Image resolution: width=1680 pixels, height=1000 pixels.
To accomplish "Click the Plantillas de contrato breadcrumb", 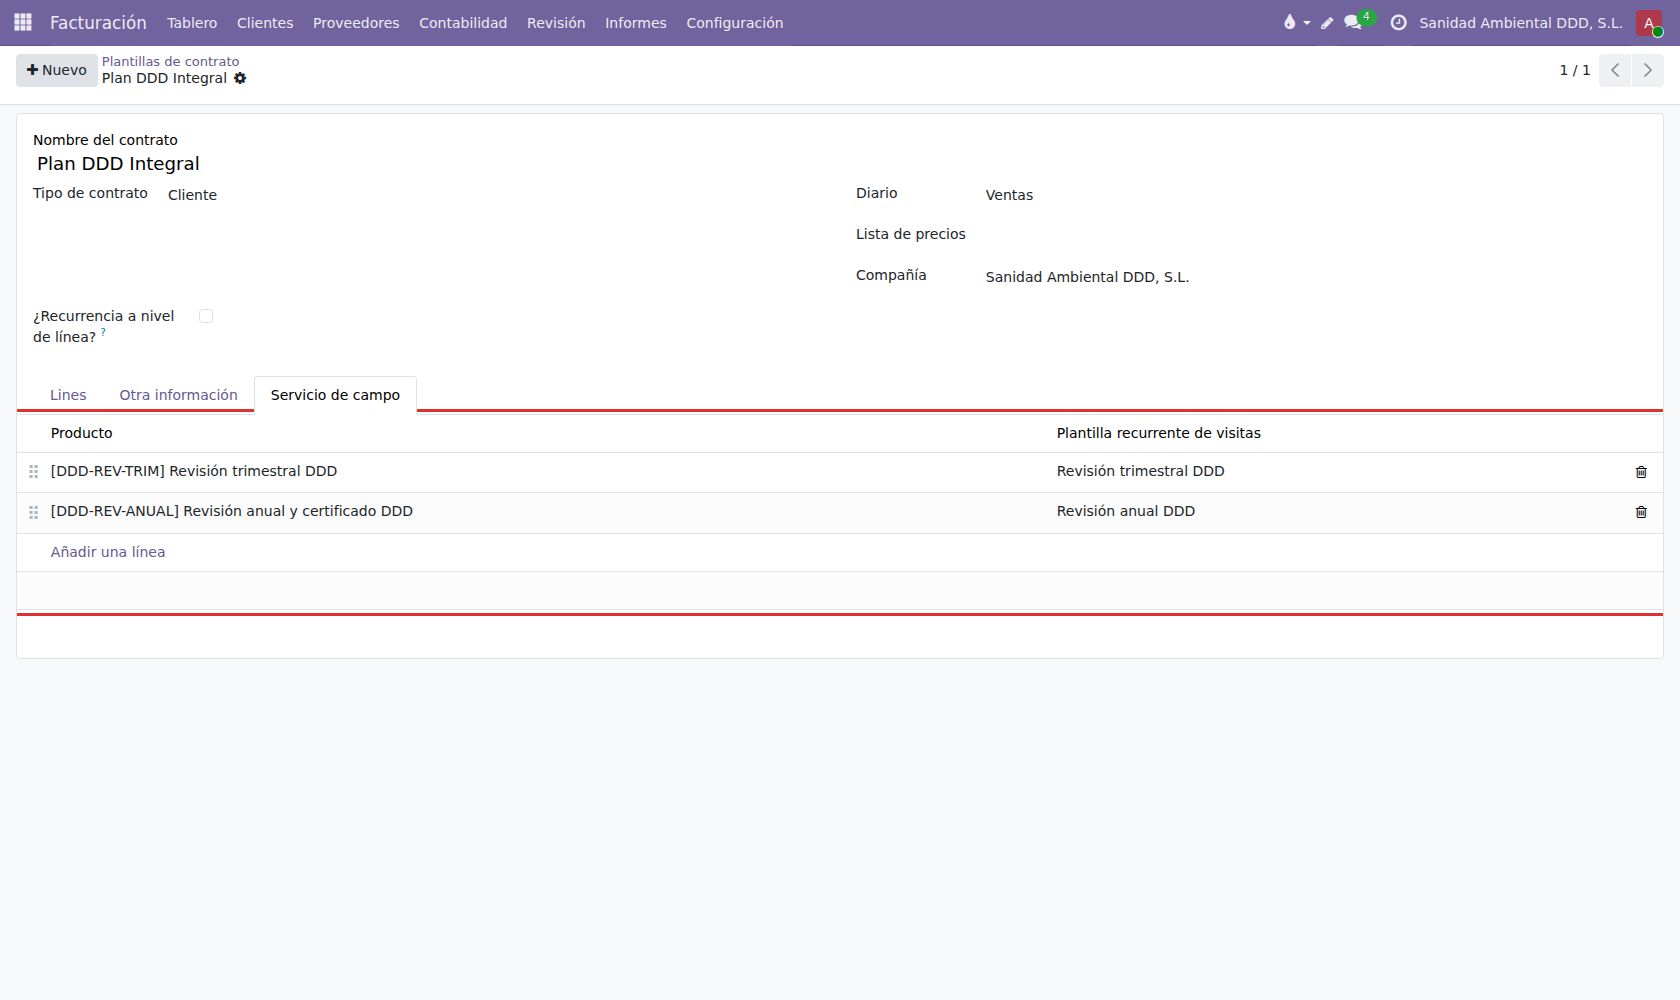I will pos(170,61).
